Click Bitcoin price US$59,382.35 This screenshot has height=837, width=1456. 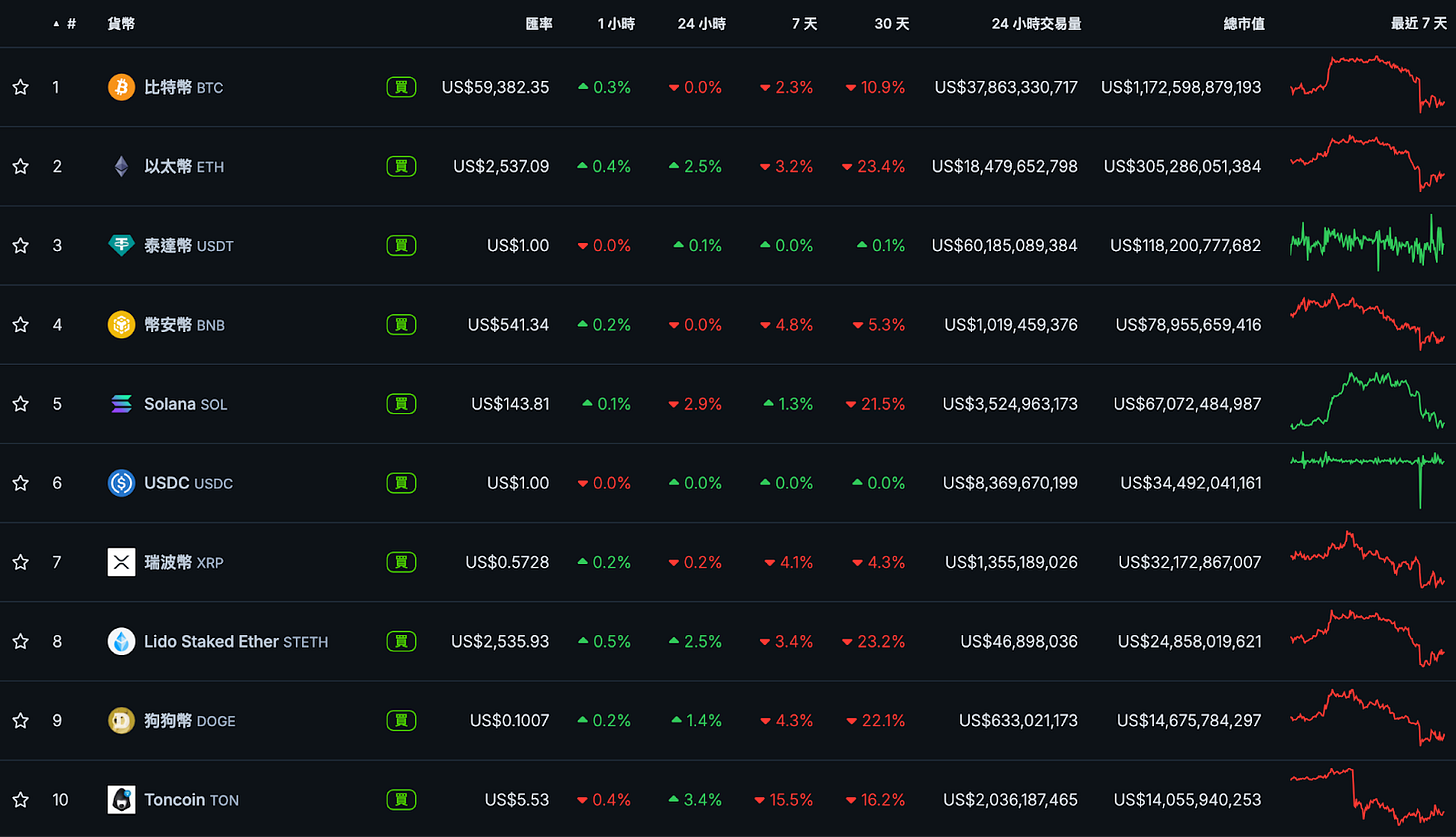495,87
